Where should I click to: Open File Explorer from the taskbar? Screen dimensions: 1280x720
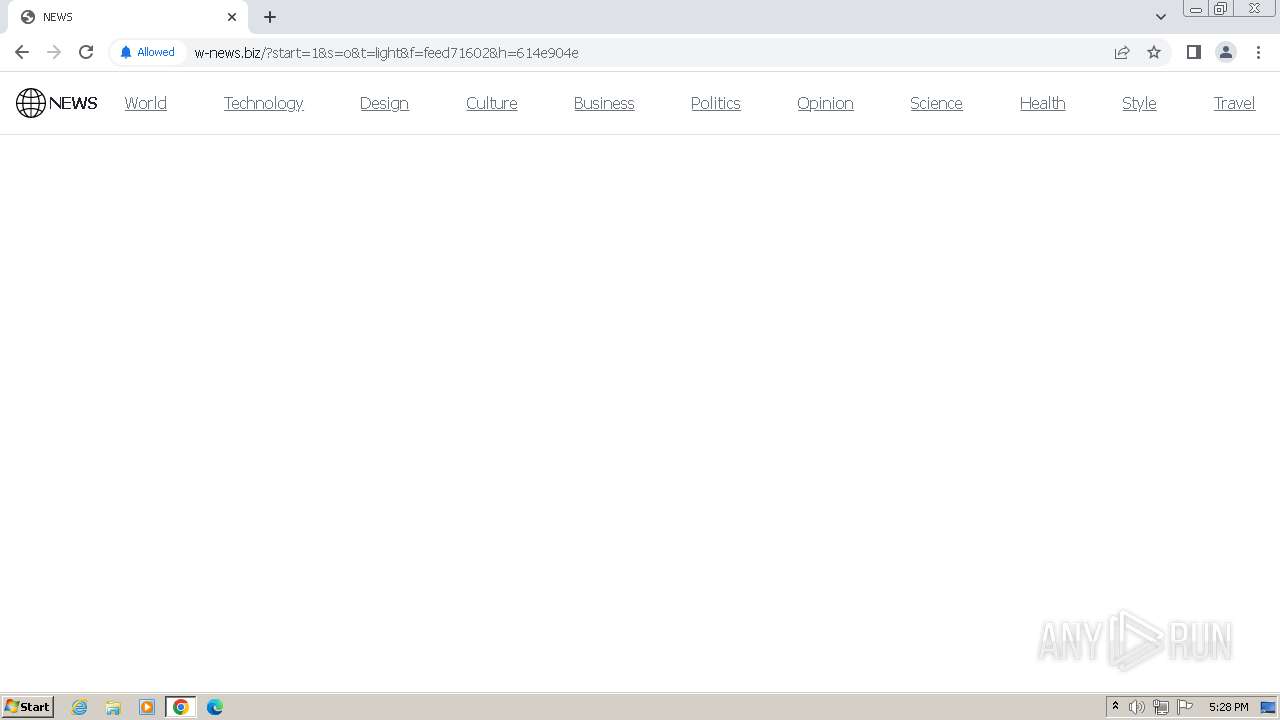coord(113,707)
